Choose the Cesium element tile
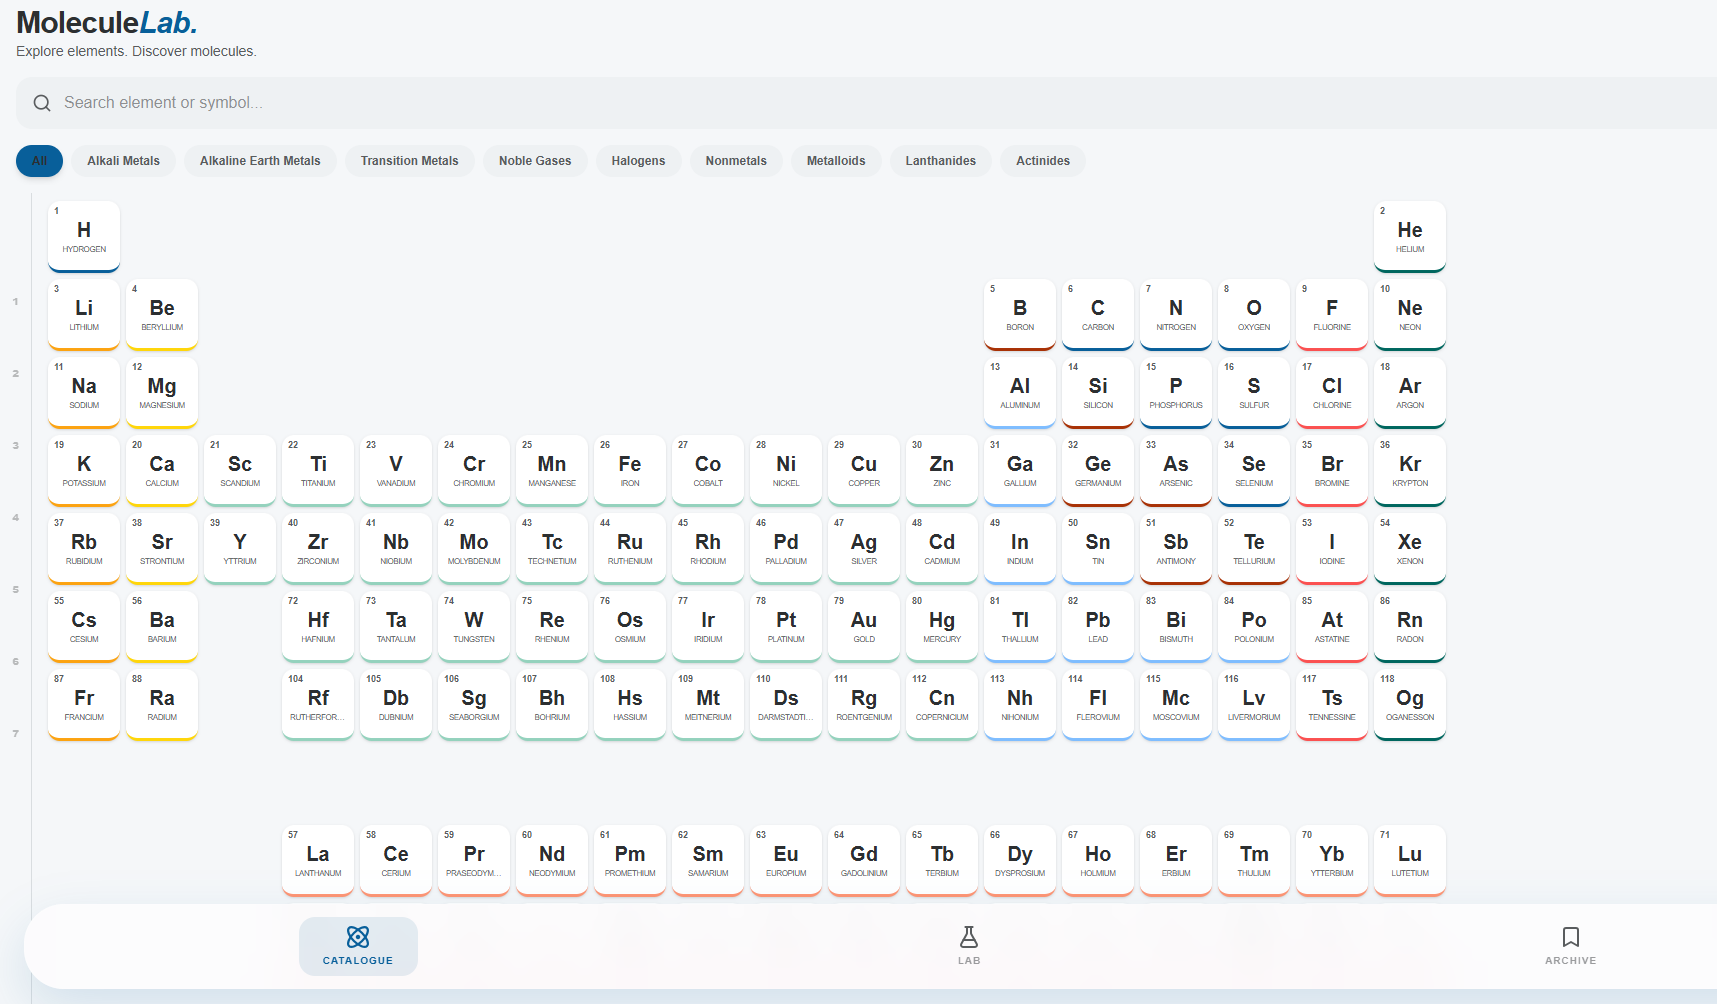 [x=84, y=626]
